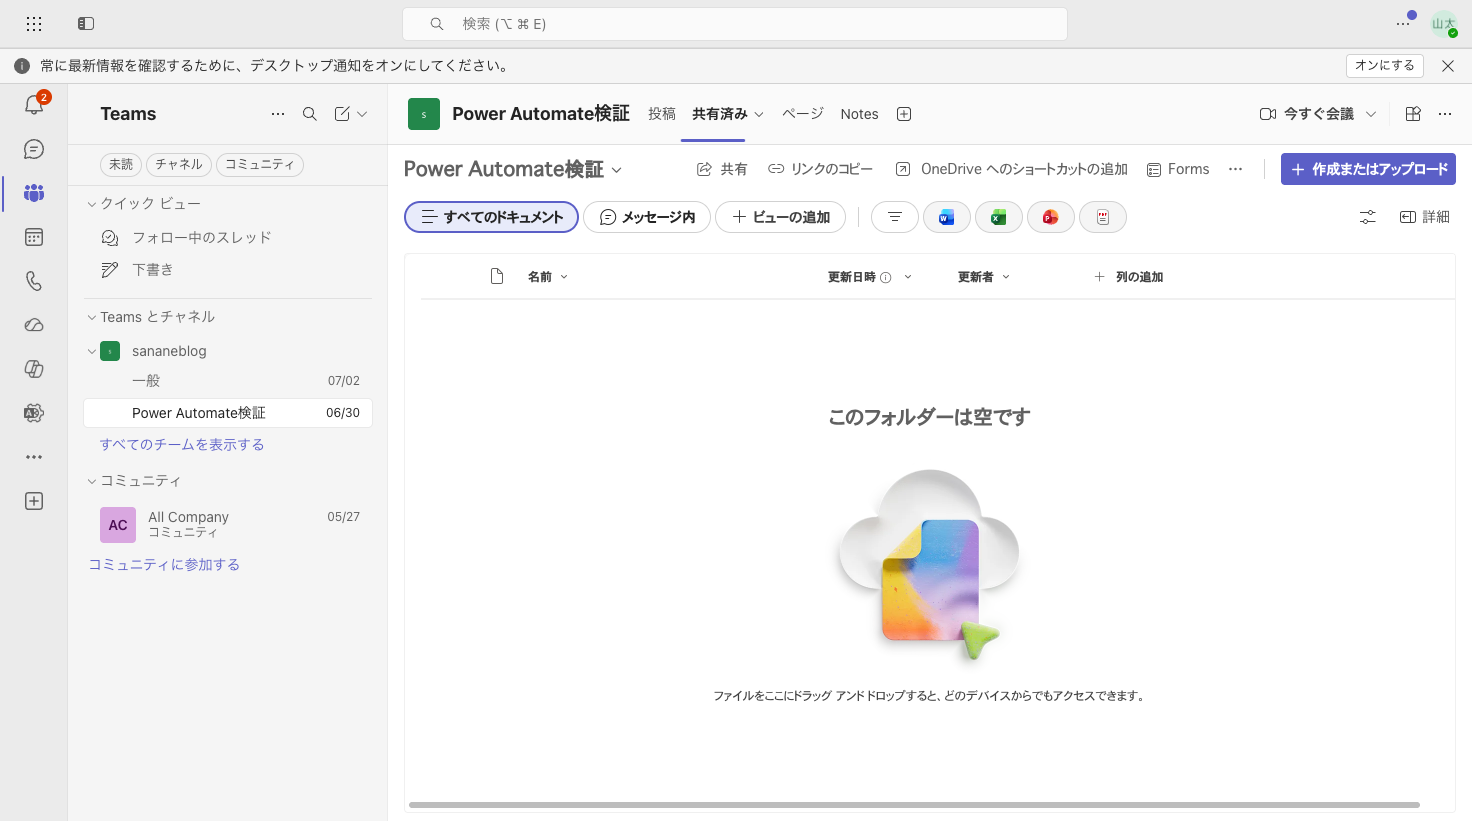Screen dimensions: 1472x821
Task: Open more toolbar commands ellipsis
Action: point(1236,169)
